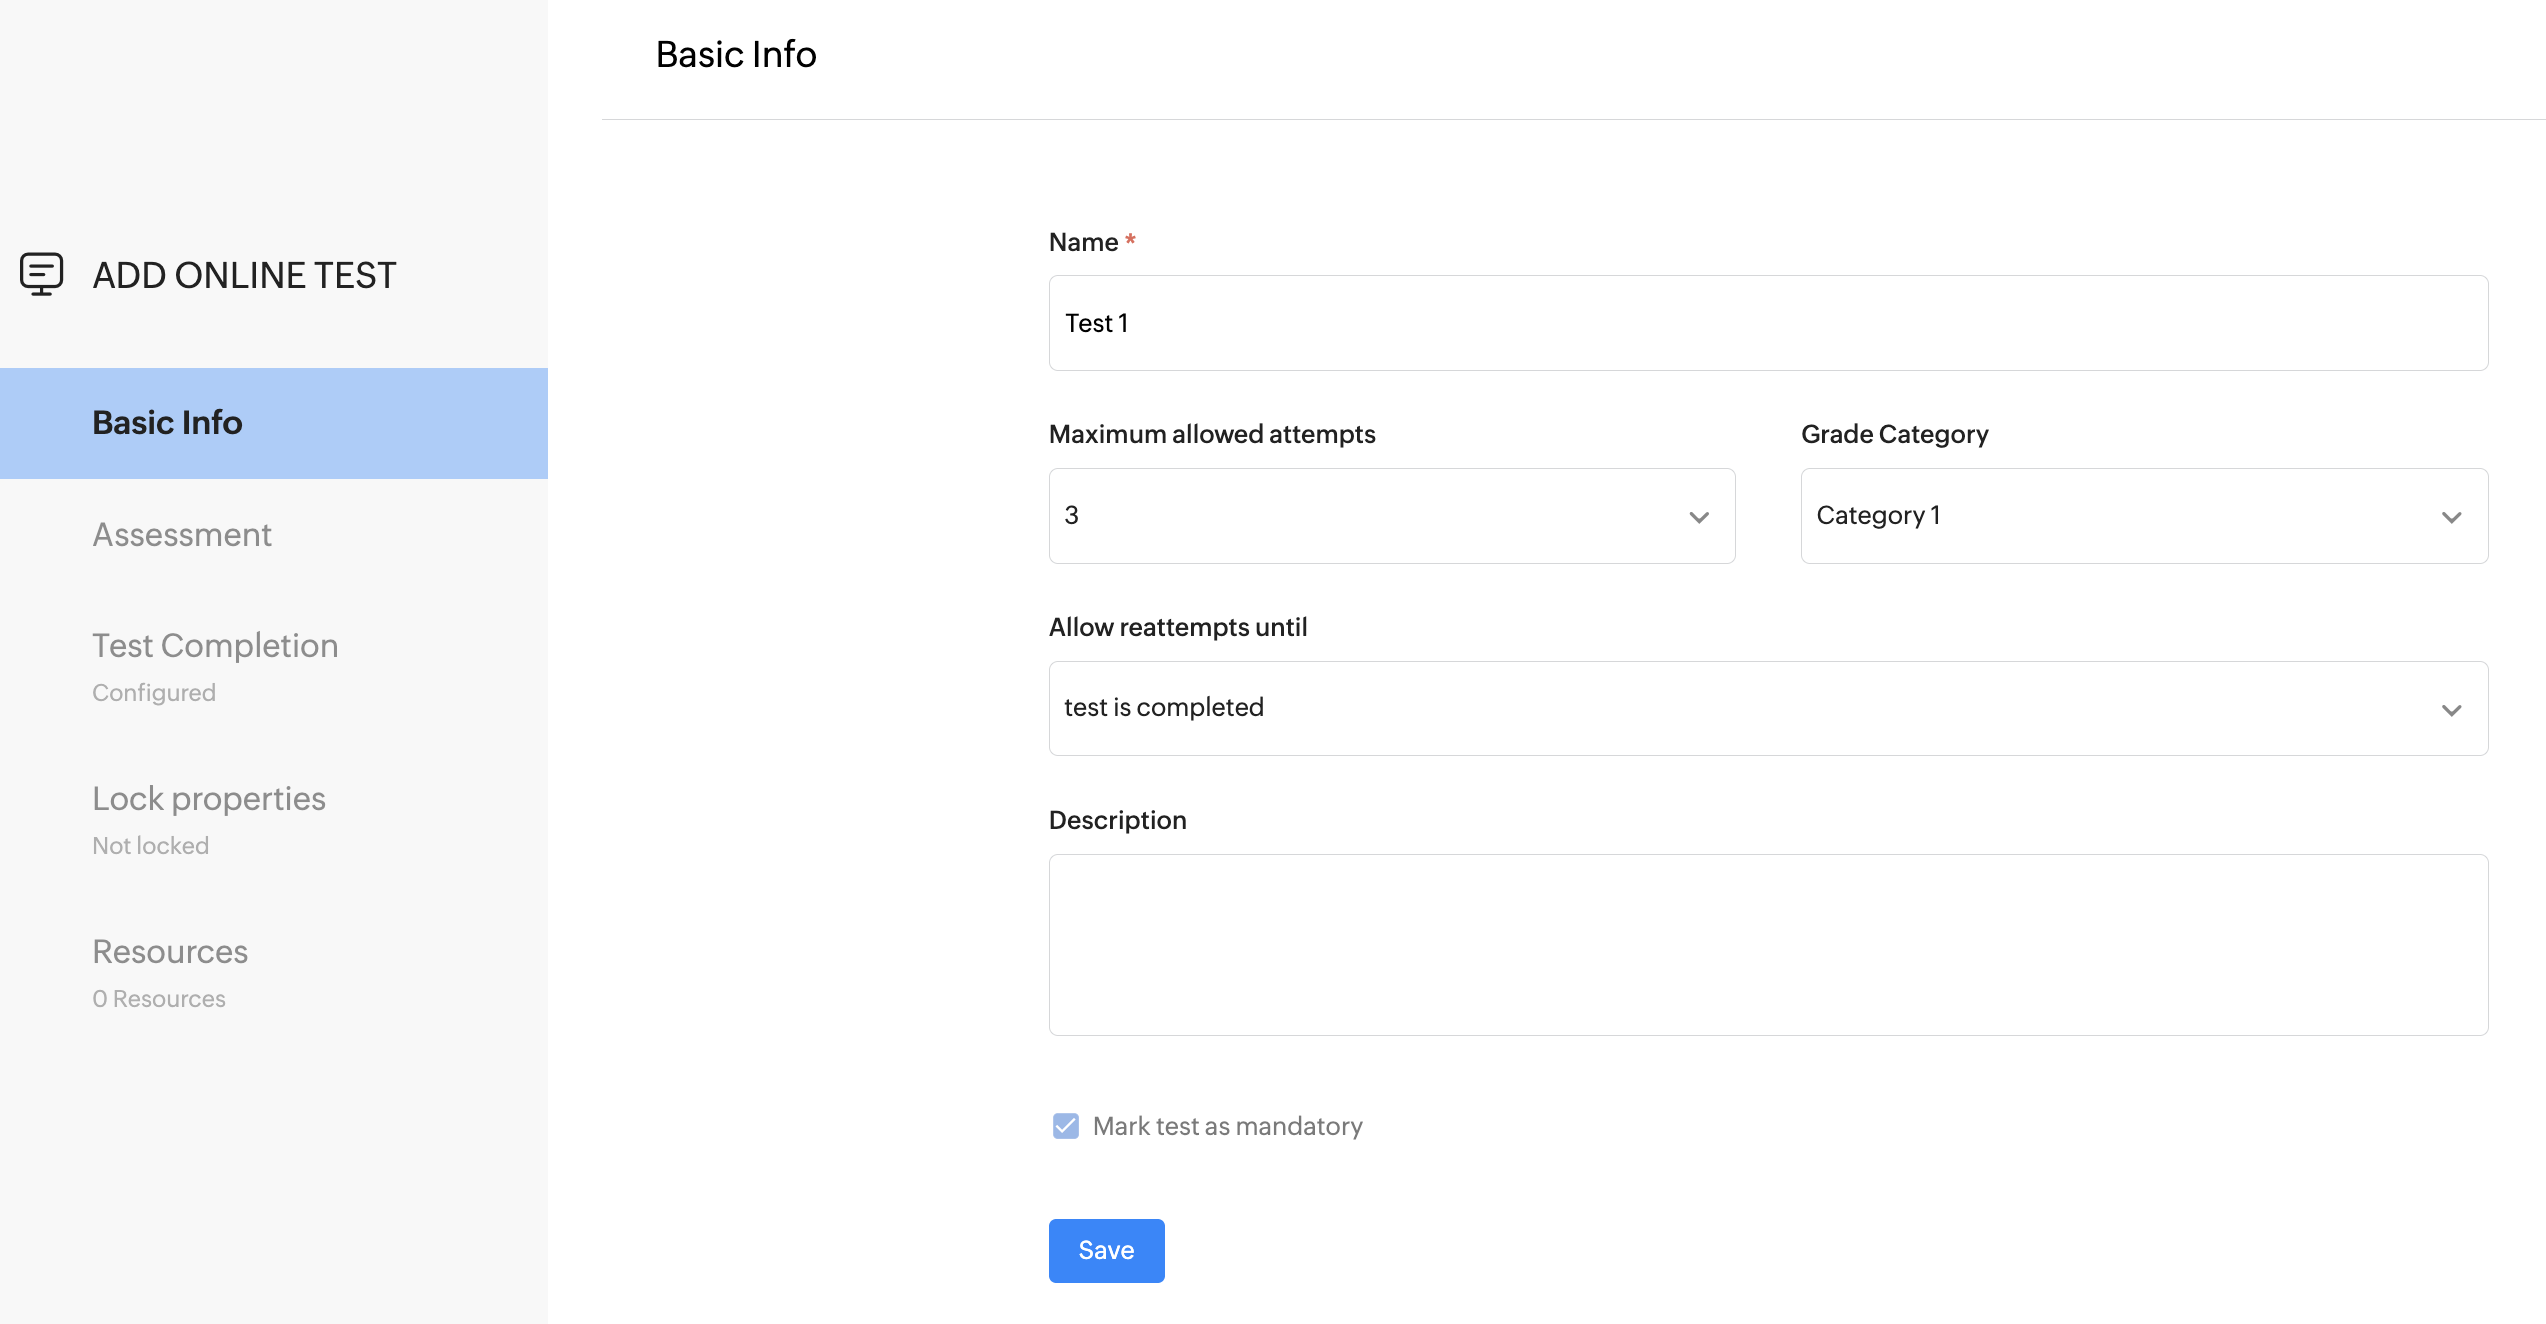This screenshot has width=2546, height=1324.
Task: Click the Grade Category label
Action: tap(1894, 435)
